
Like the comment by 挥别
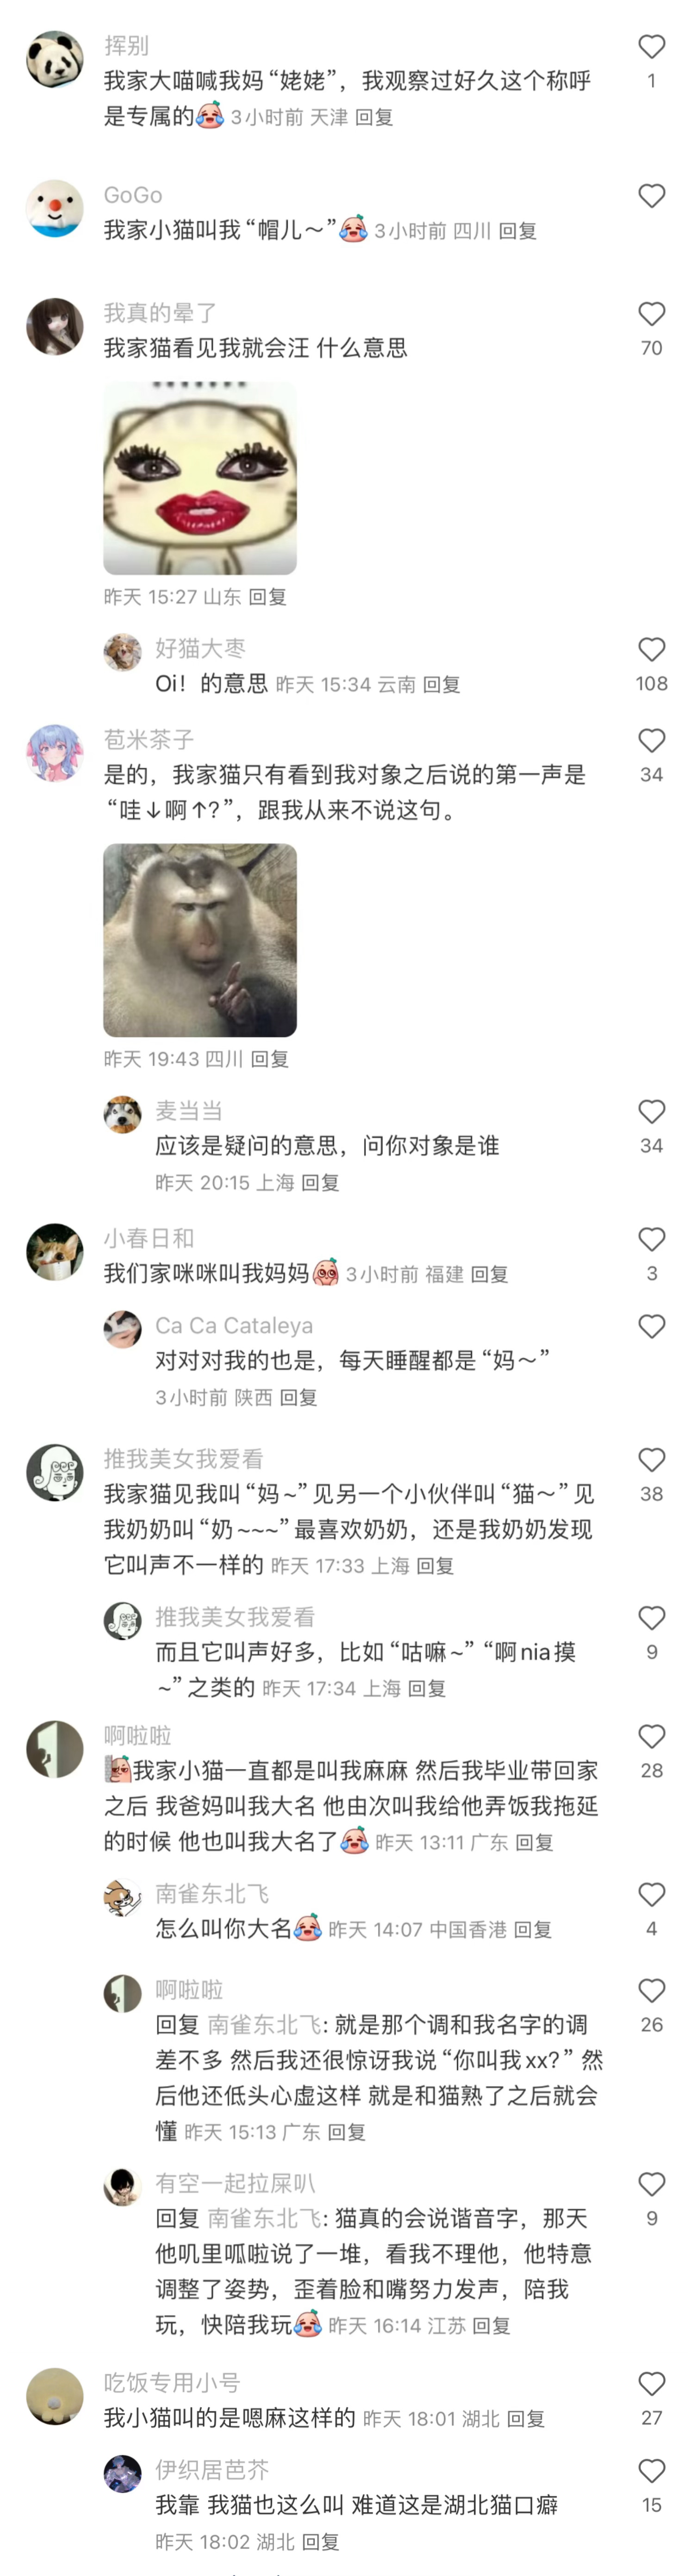pos(651,46)
